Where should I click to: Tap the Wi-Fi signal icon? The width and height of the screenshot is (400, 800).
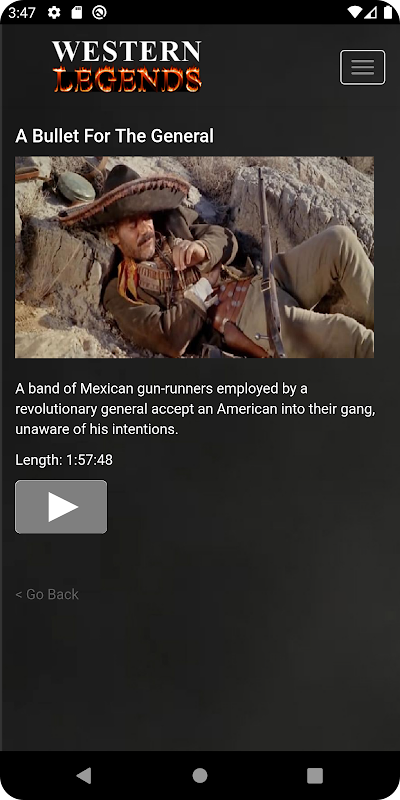tap(354, 13)
